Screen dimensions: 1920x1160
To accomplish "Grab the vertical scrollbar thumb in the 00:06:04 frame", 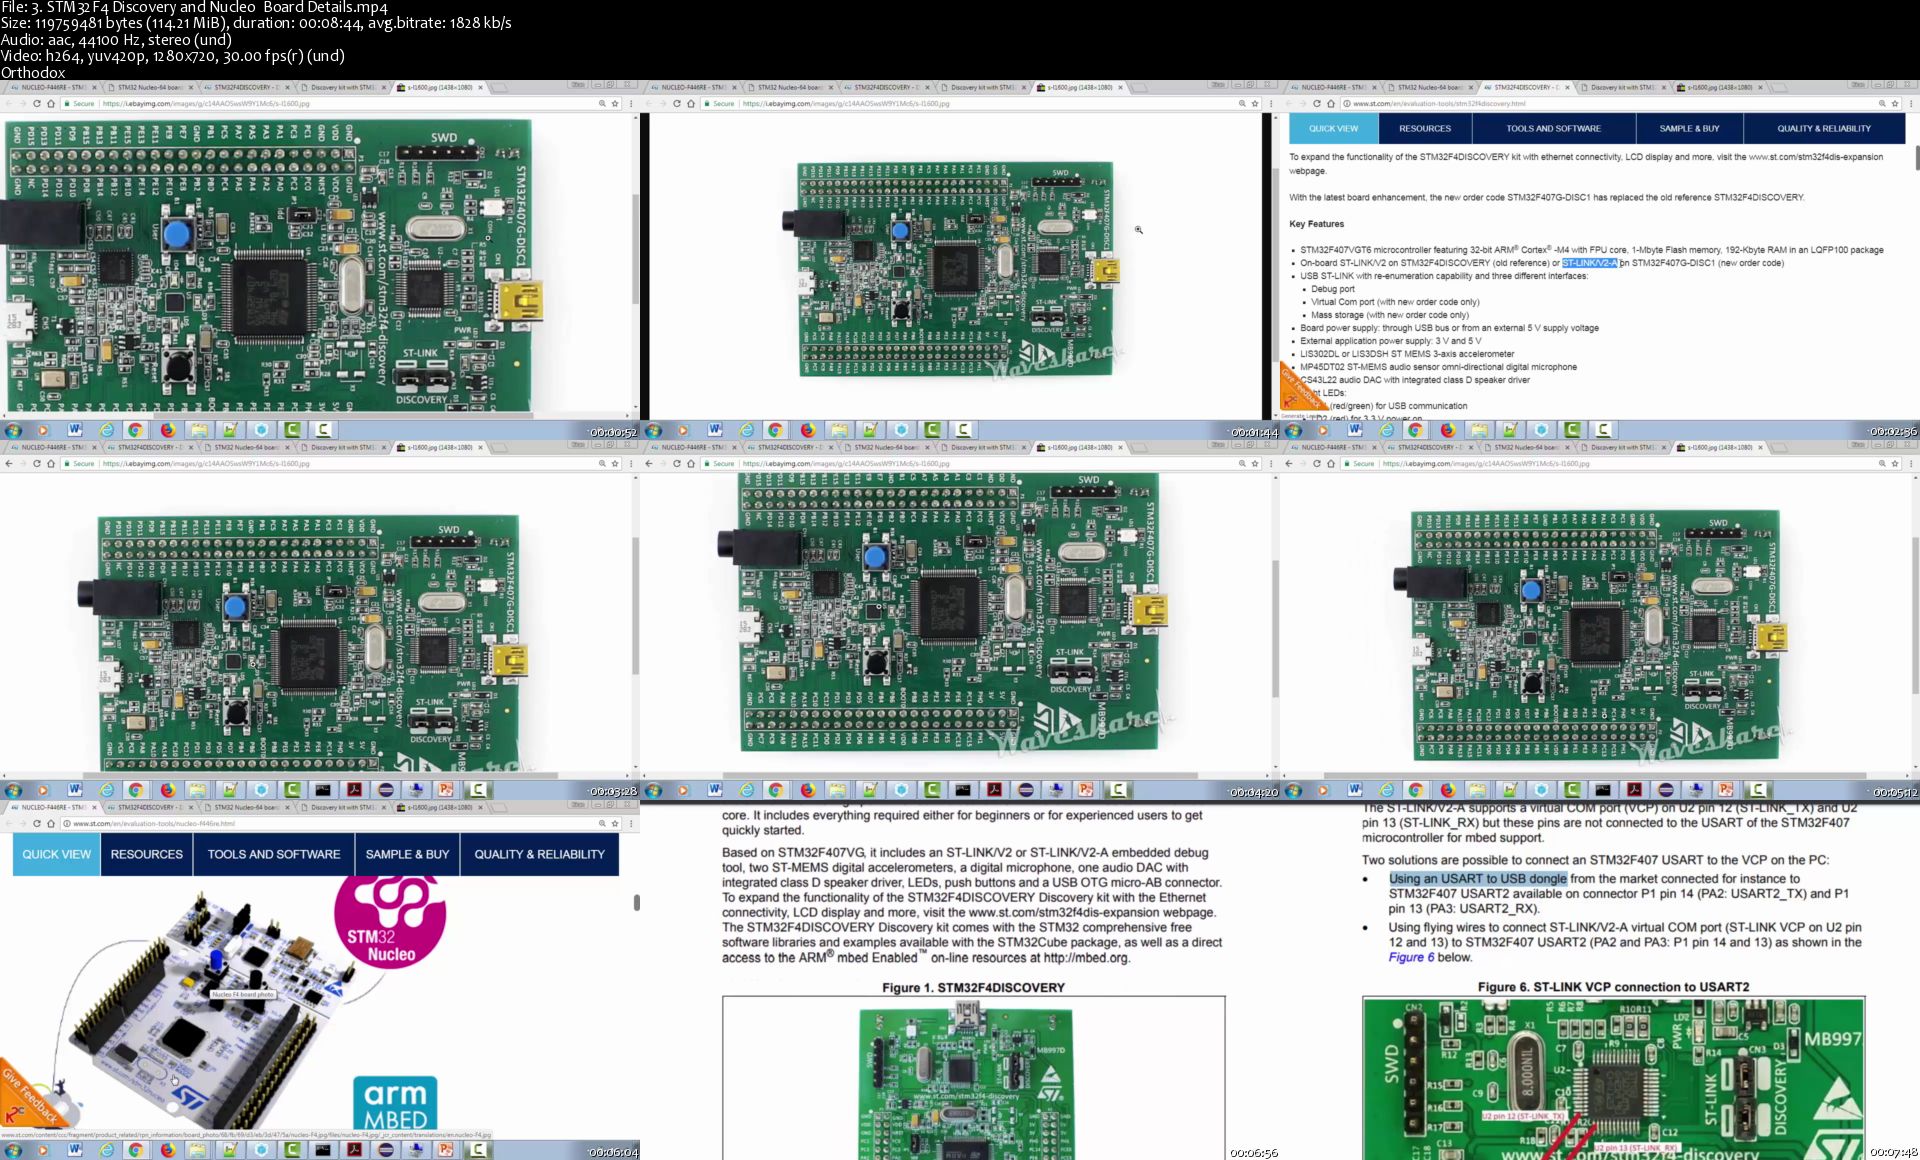I will 636,902.
